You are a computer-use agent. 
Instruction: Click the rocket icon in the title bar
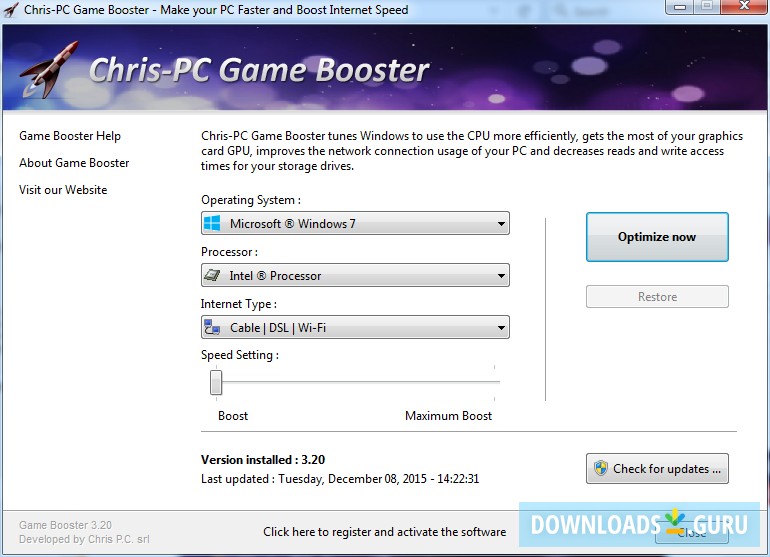point(11,10)
